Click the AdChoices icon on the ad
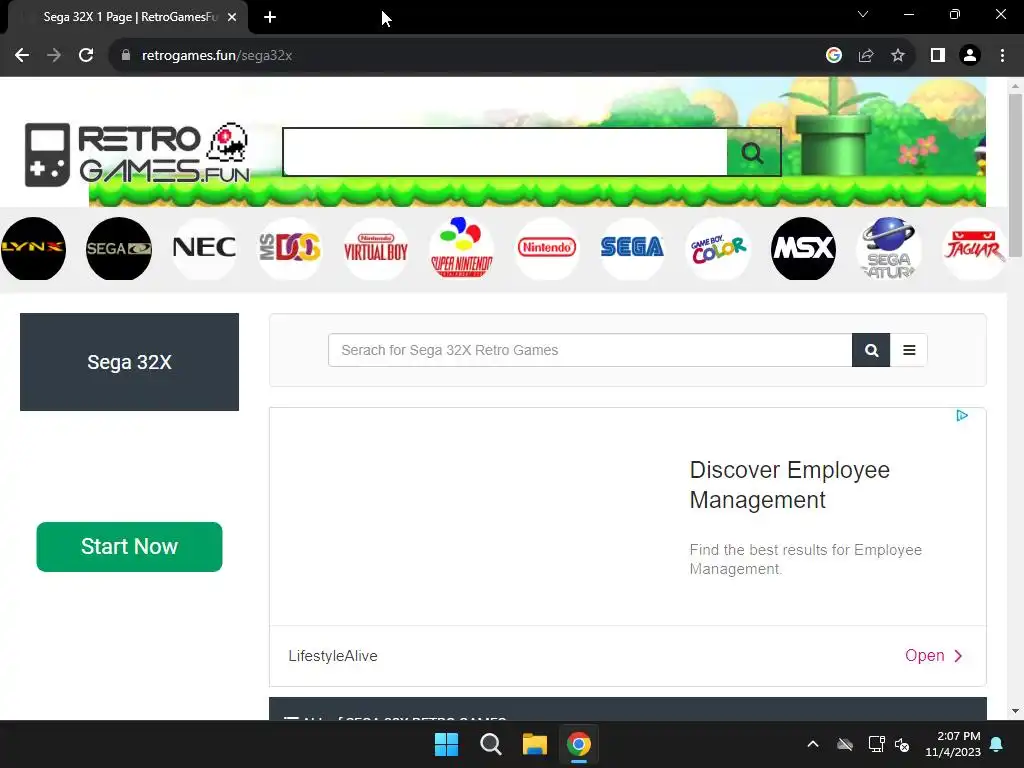Viewport: 1024px width, 768px height. [961, 415]
